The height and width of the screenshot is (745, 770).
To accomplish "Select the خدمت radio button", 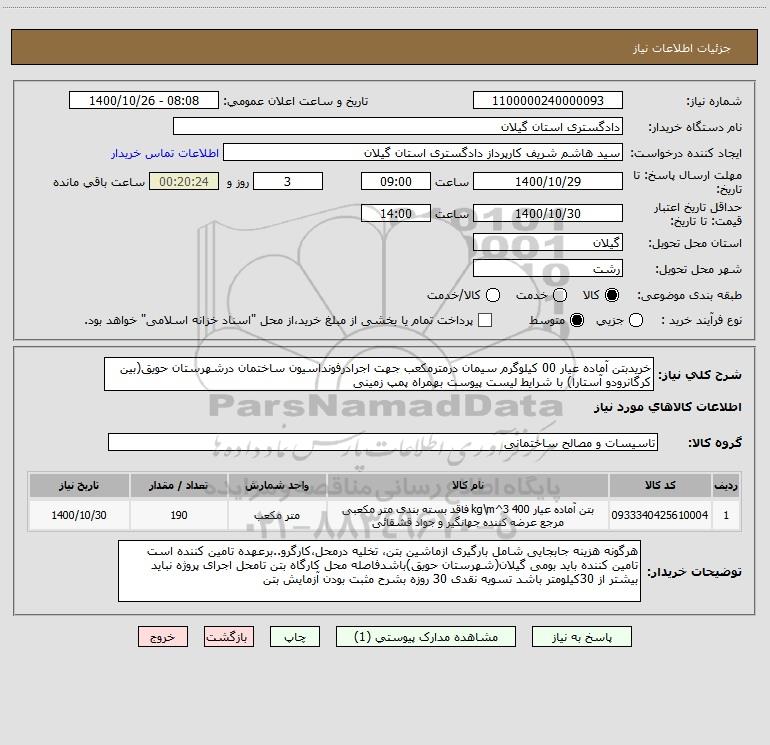I will pyautogui.click(x=560, y=295).
